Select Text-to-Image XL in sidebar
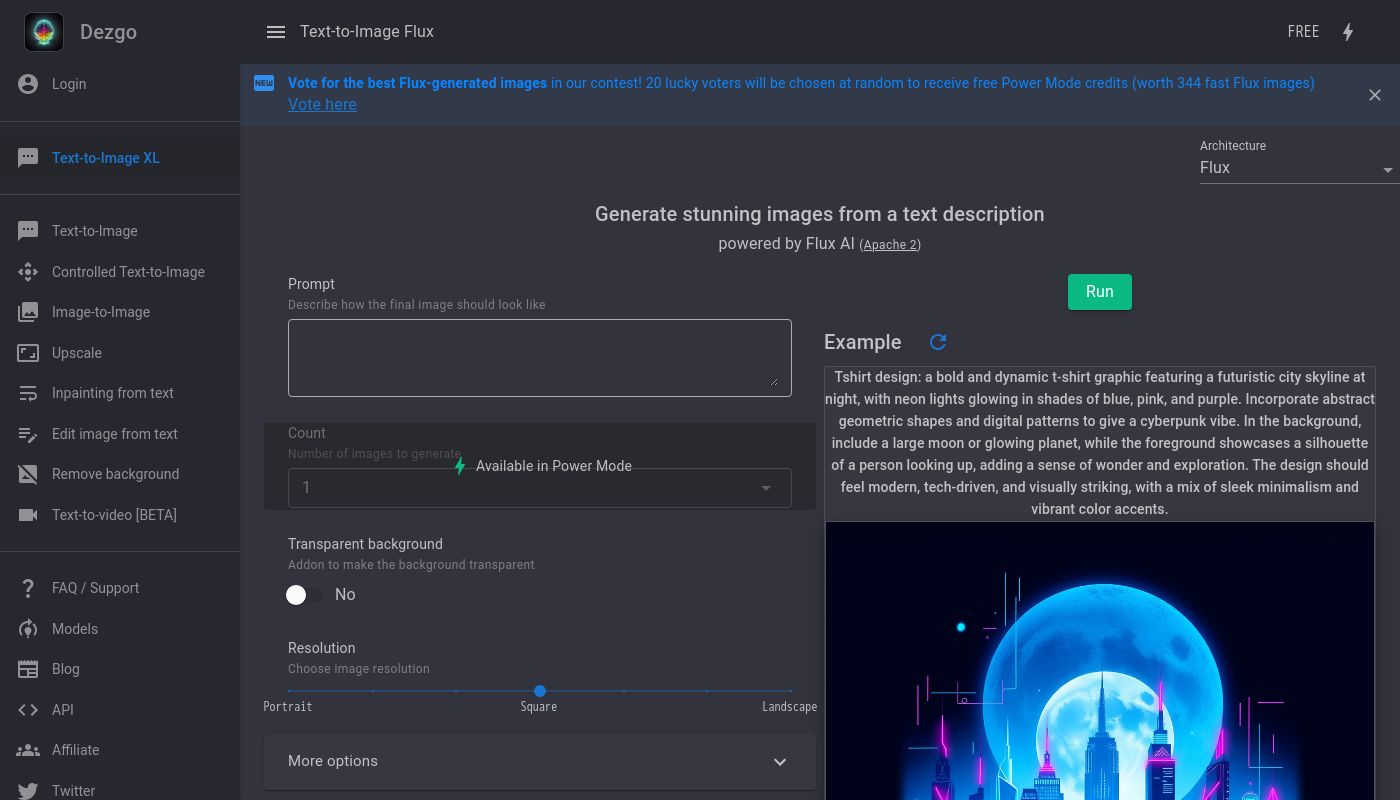 coord(120,158)
